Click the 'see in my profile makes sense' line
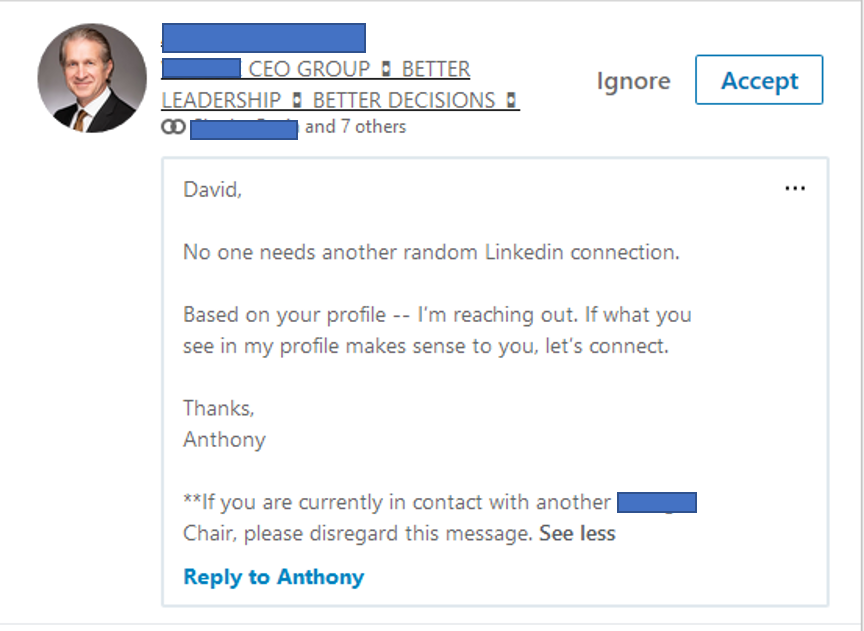 [425, 346]
